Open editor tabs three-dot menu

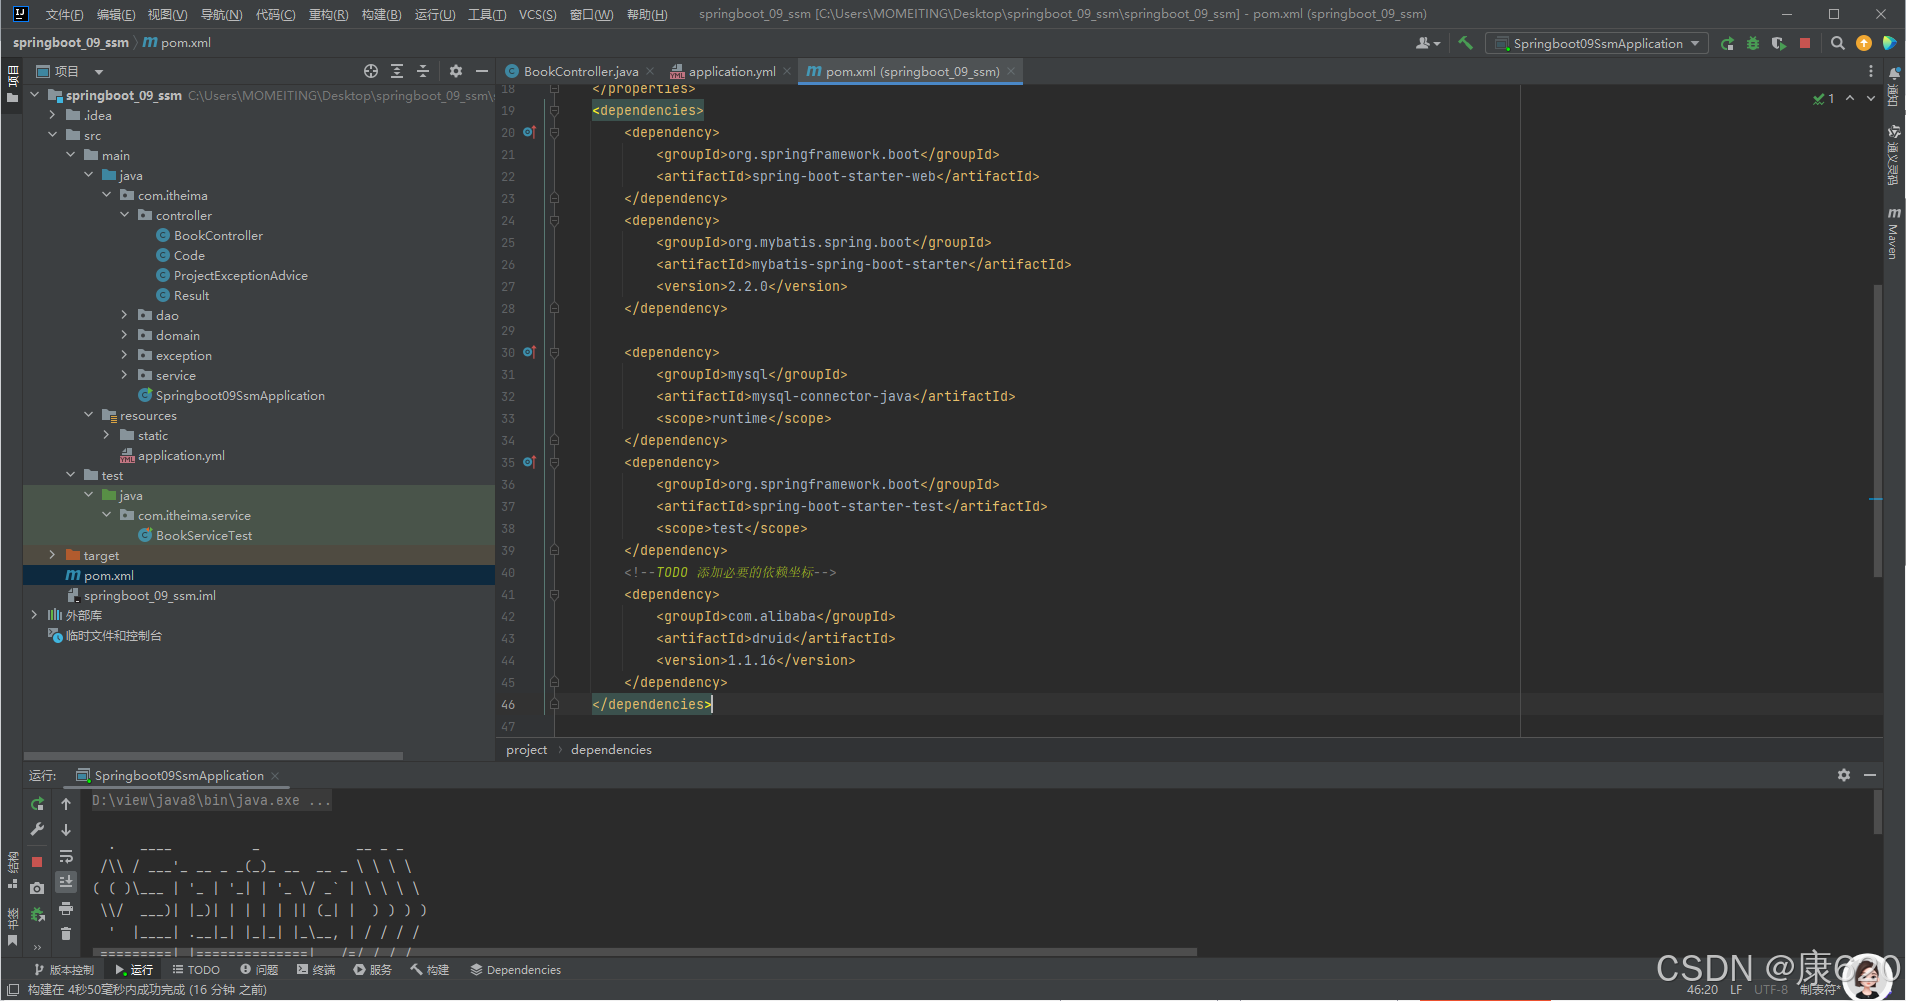click(x=1871, y=71)
